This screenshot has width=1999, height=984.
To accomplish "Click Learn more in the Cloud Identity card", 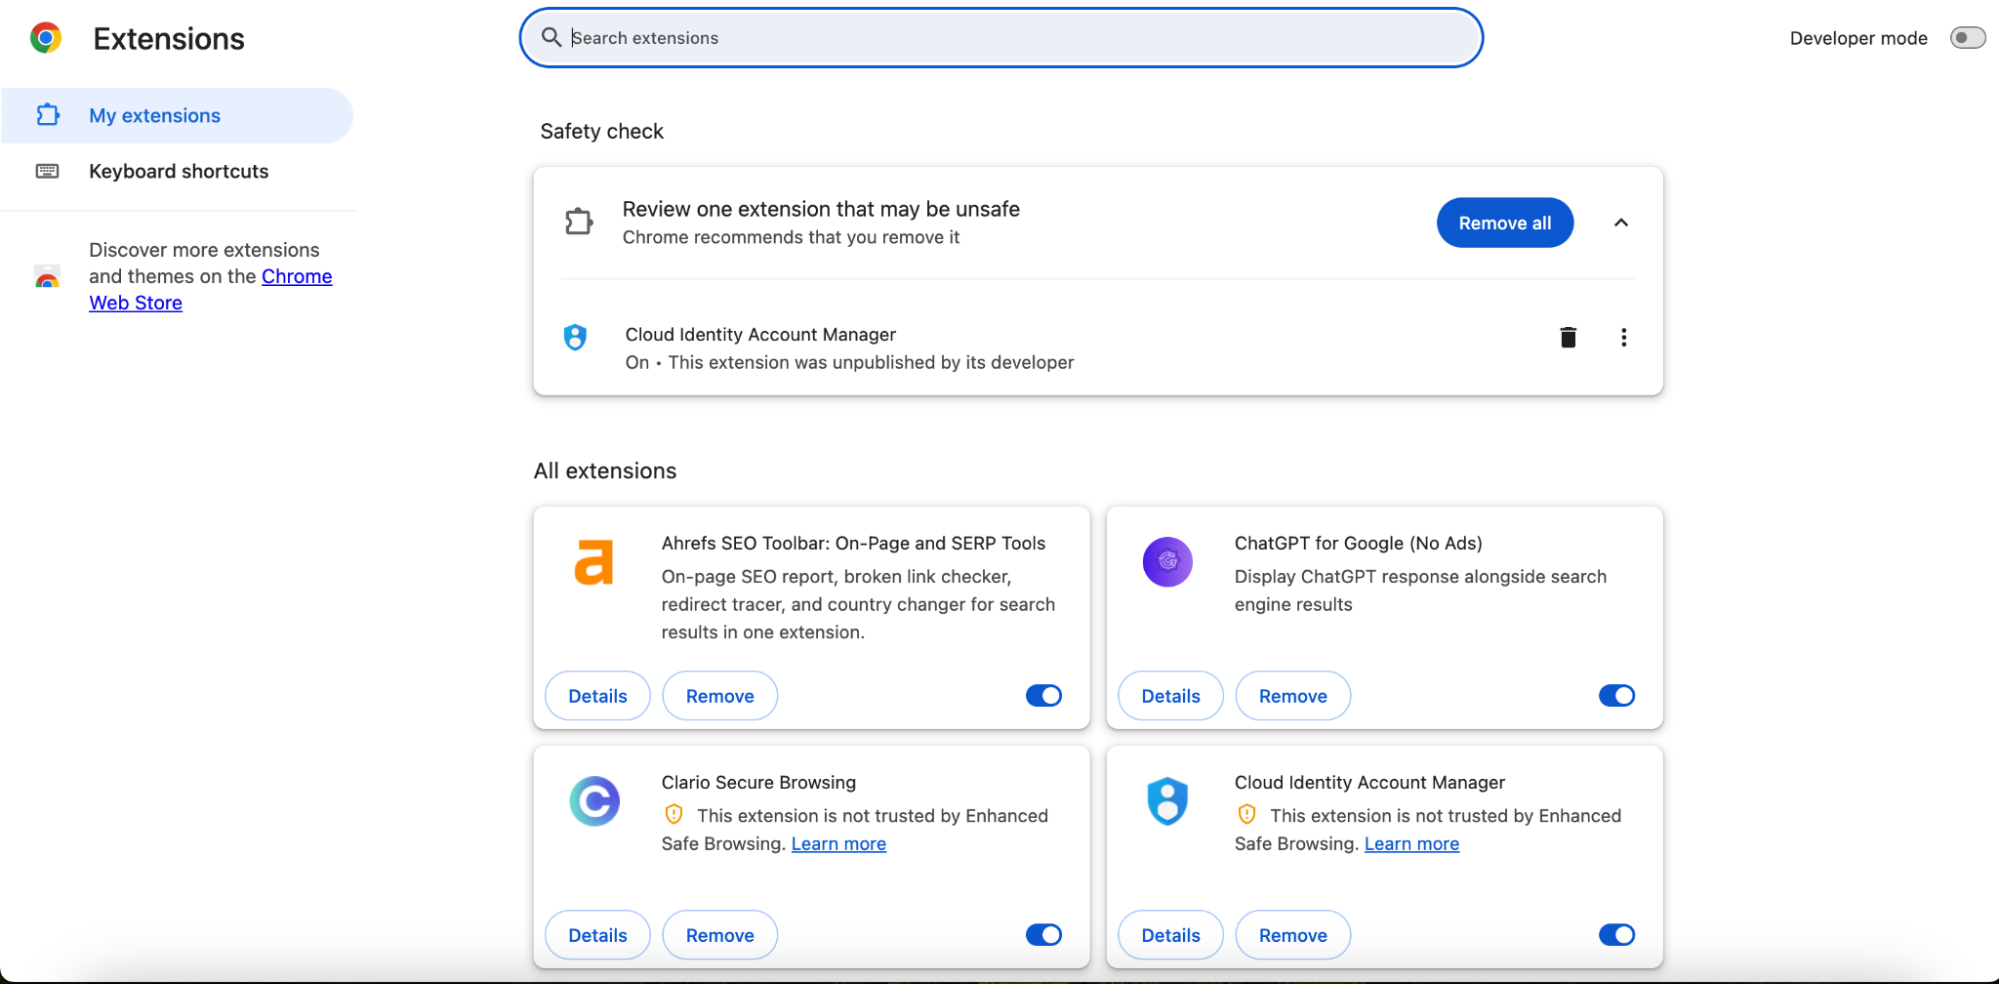I will click(x=1411, y=843).
